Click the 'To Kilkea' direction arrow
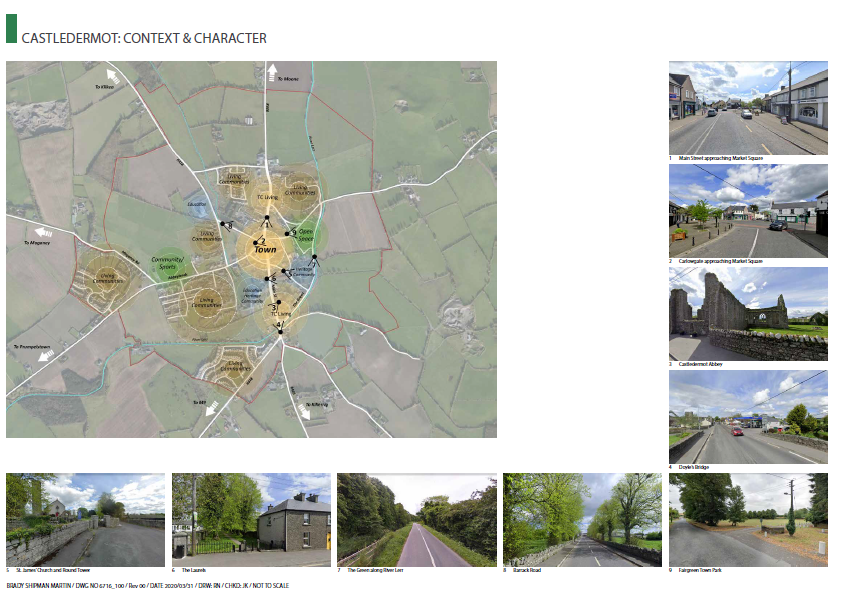 click(112, 74)
